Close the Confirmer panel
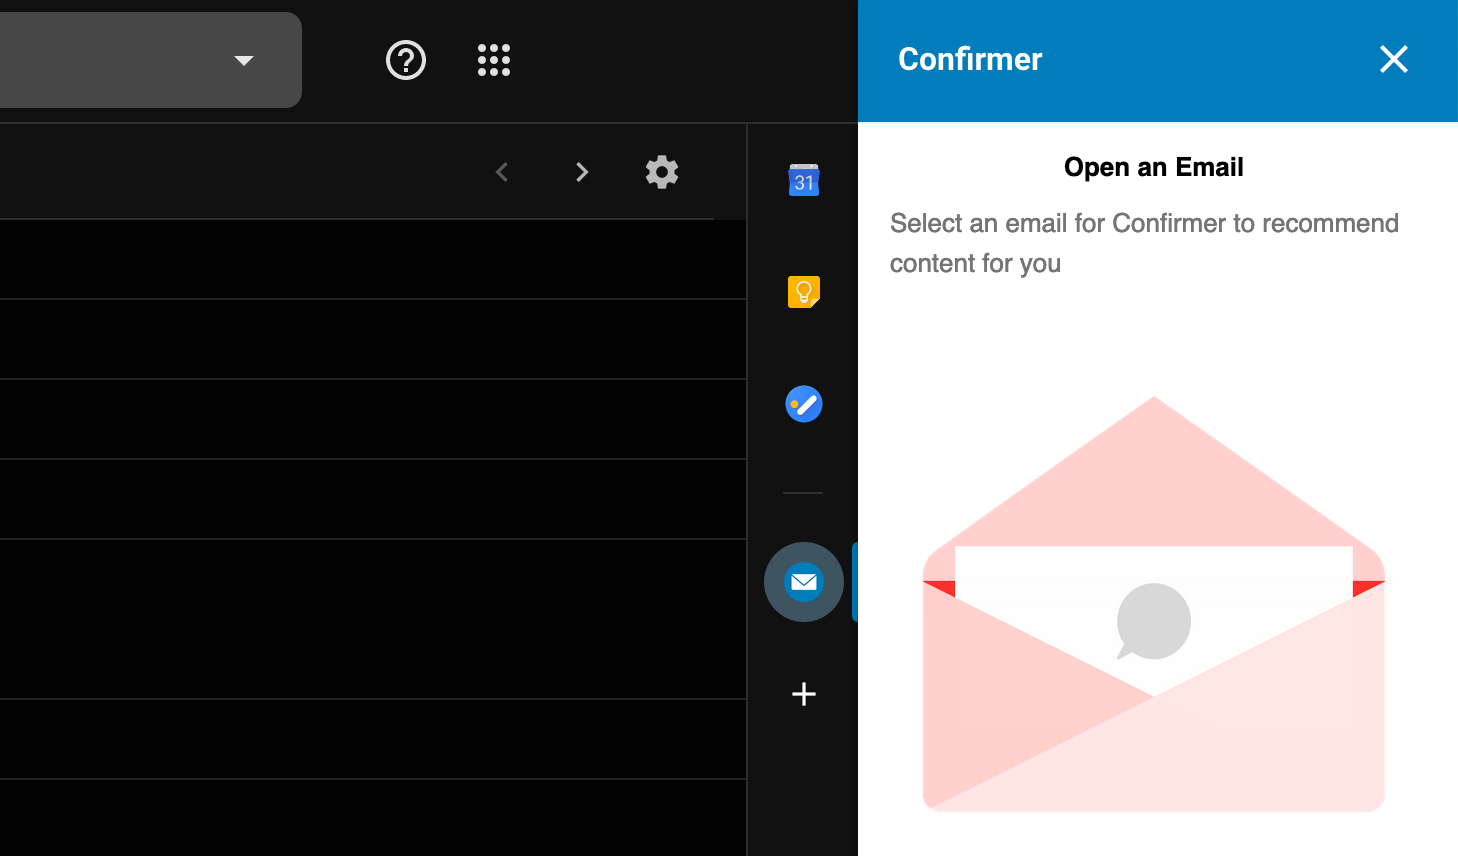 coord(1394,59)
